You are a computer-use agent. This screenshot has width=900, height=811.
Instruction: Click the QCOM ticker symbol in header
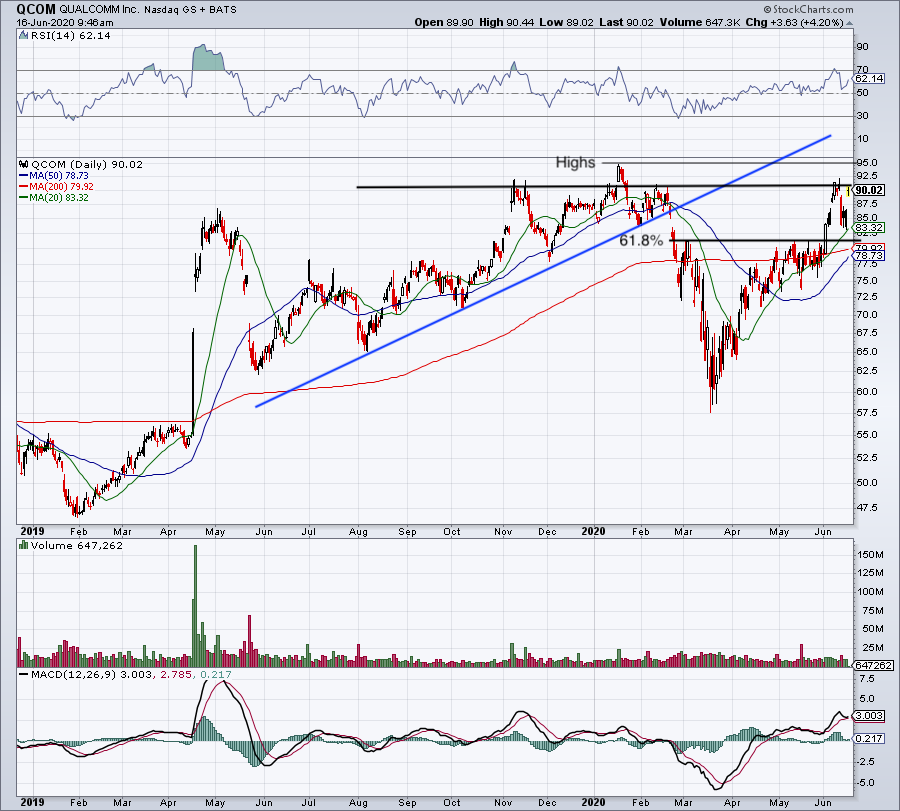click(x=36, y=9)
